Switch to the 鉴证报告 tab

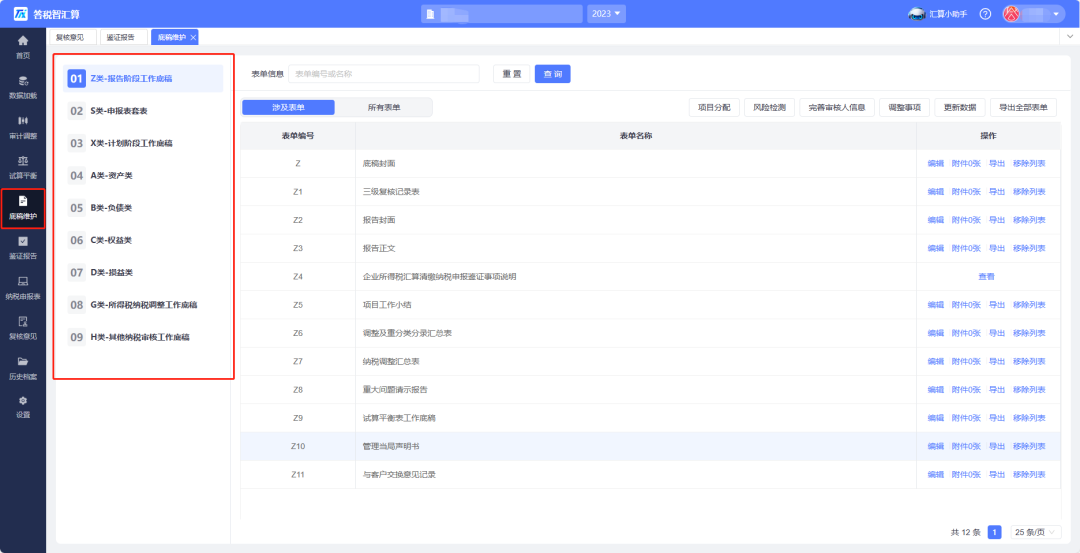point(123,37)
